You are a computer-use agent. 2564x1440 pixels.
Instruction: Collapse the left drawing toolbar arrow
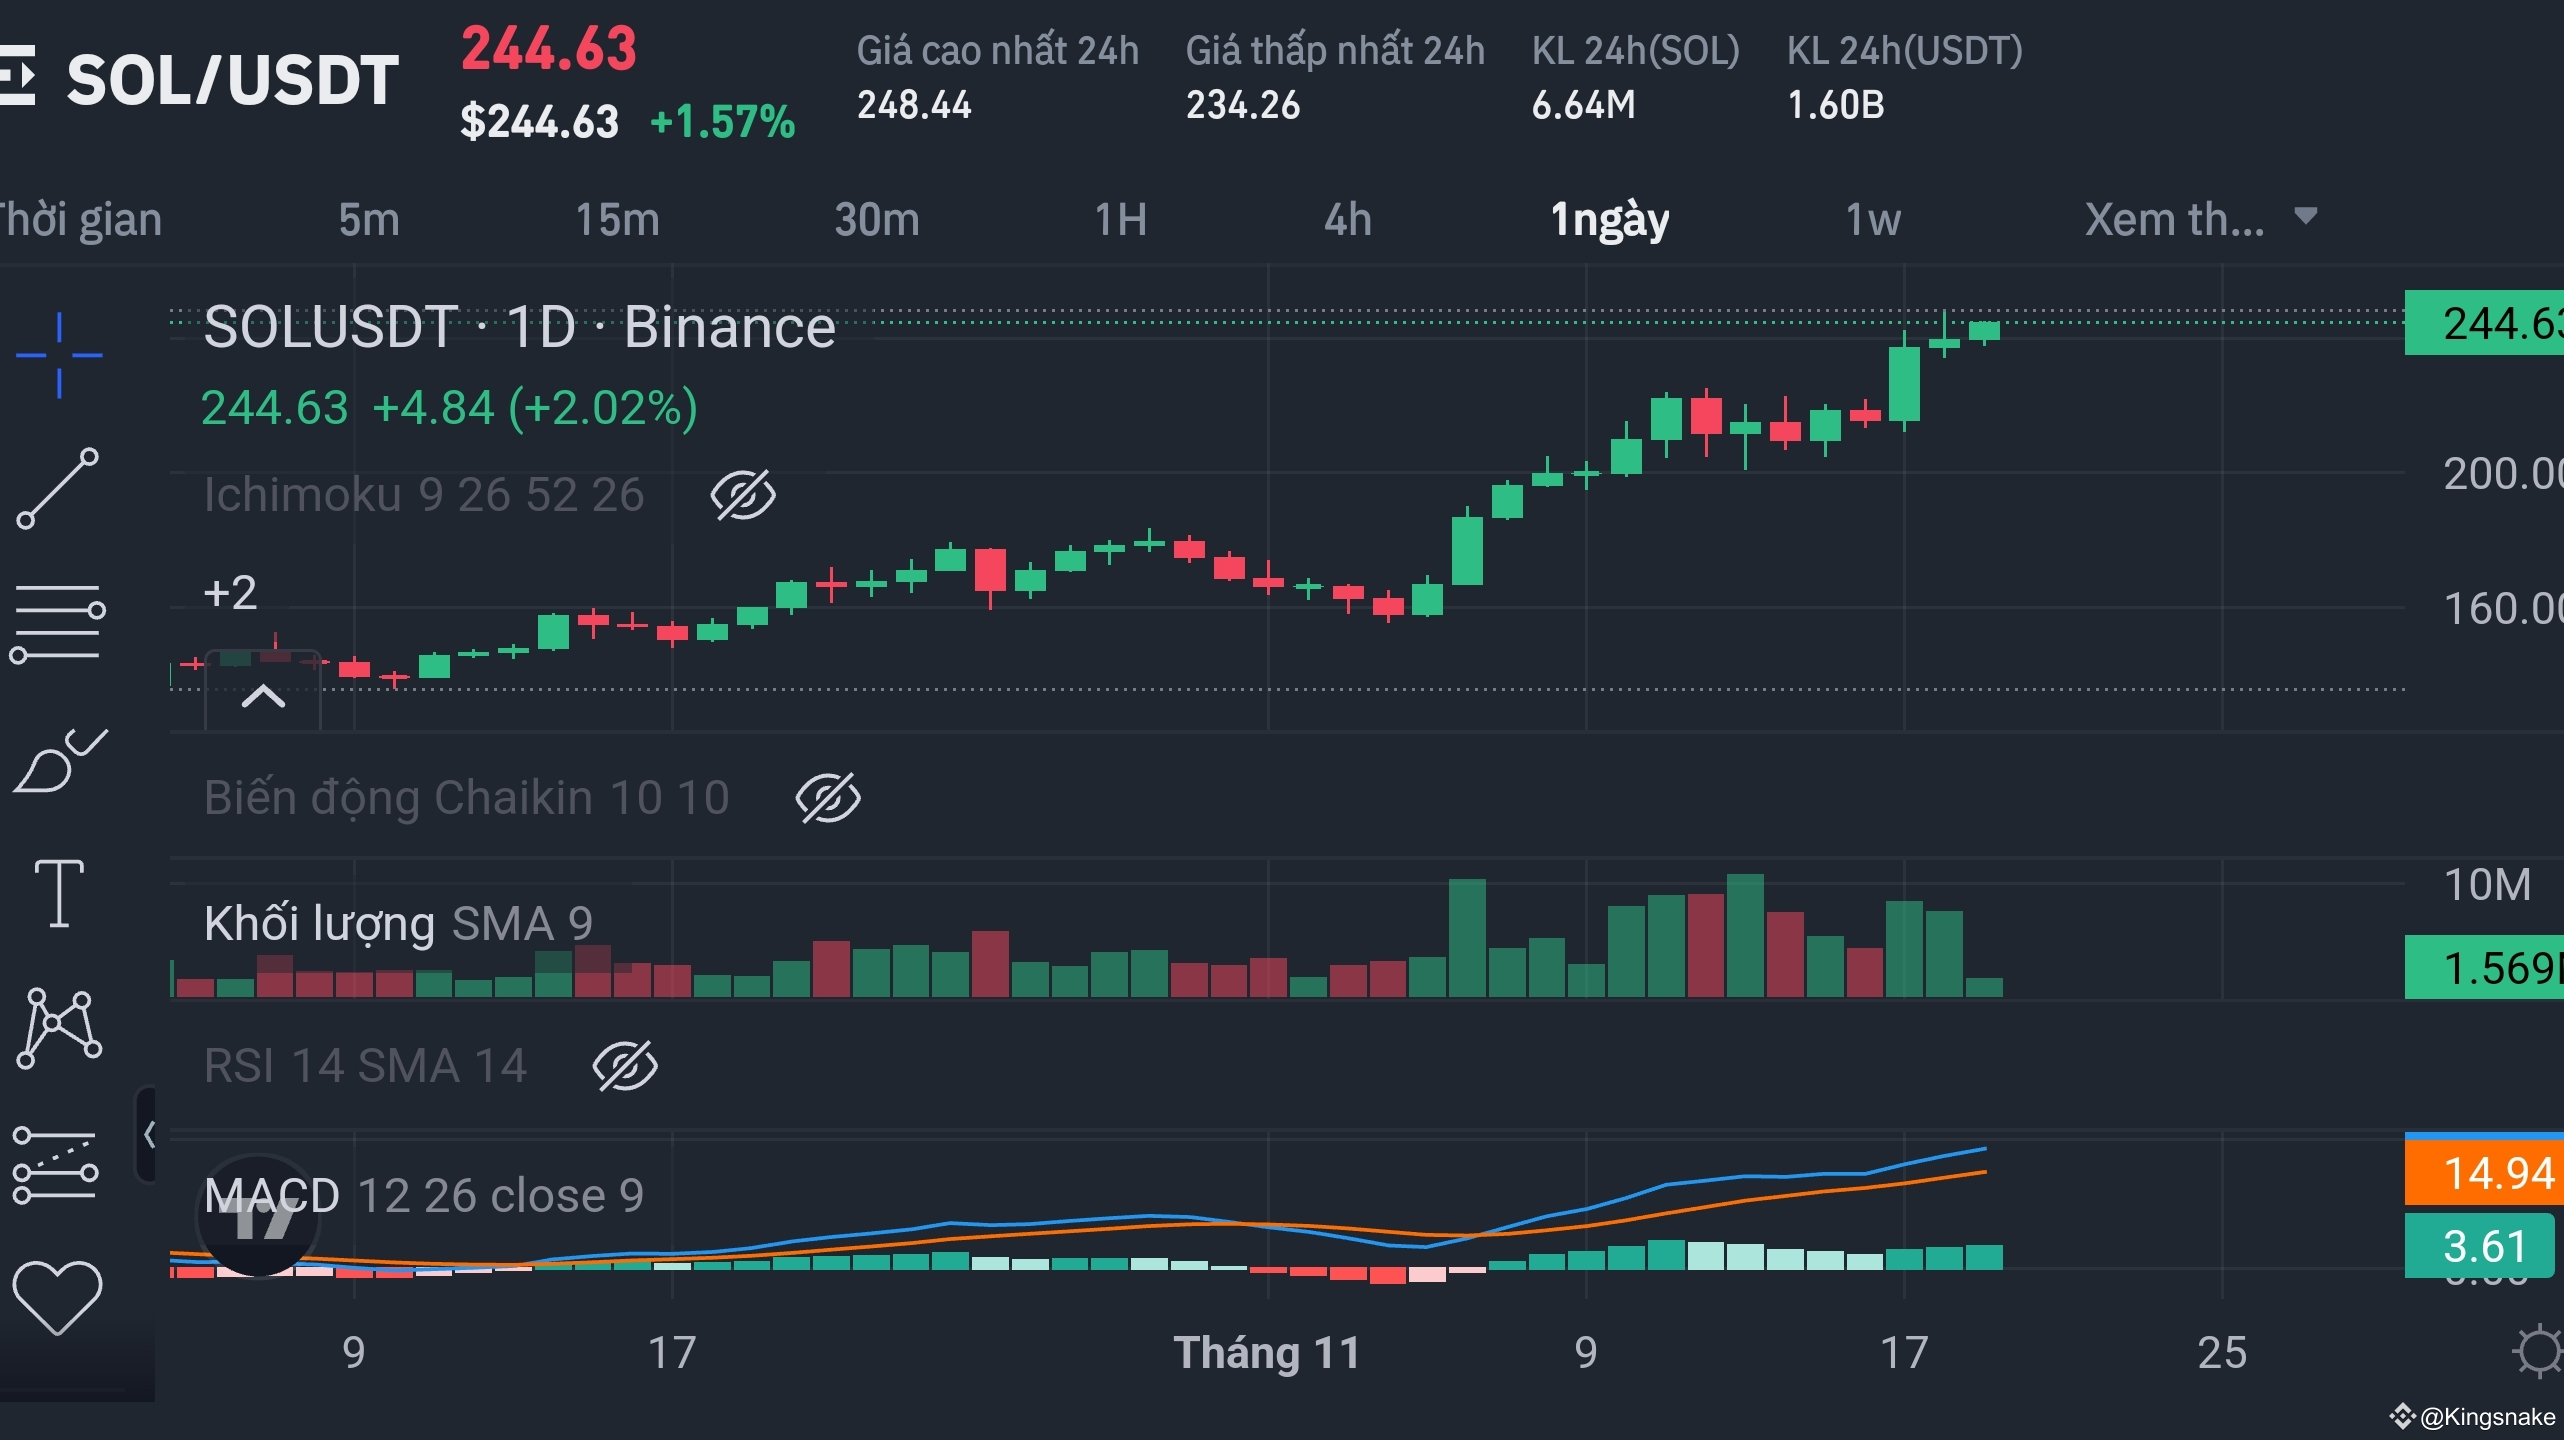point(149,1135)
